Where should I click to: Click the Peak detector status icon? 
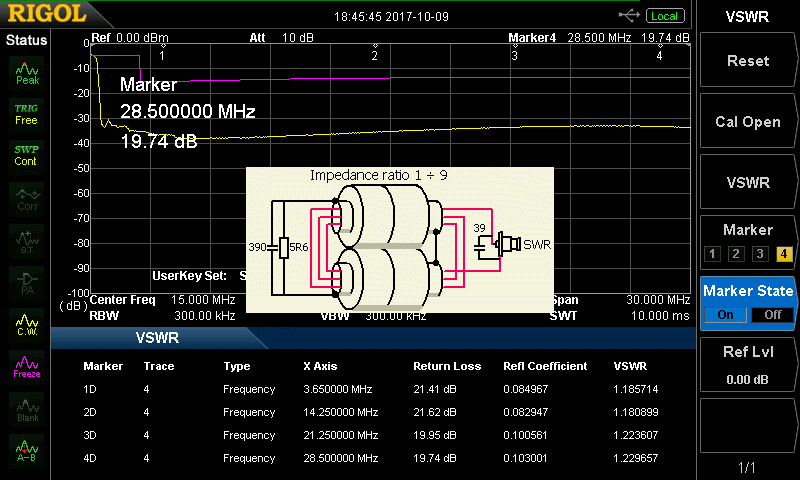tap(27, 71)
